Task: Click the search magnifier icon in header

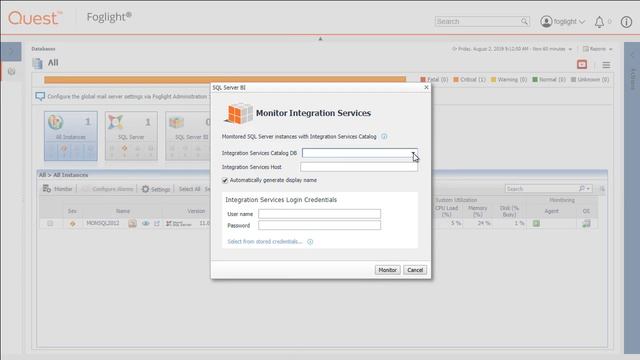Action: pos(524,21)
